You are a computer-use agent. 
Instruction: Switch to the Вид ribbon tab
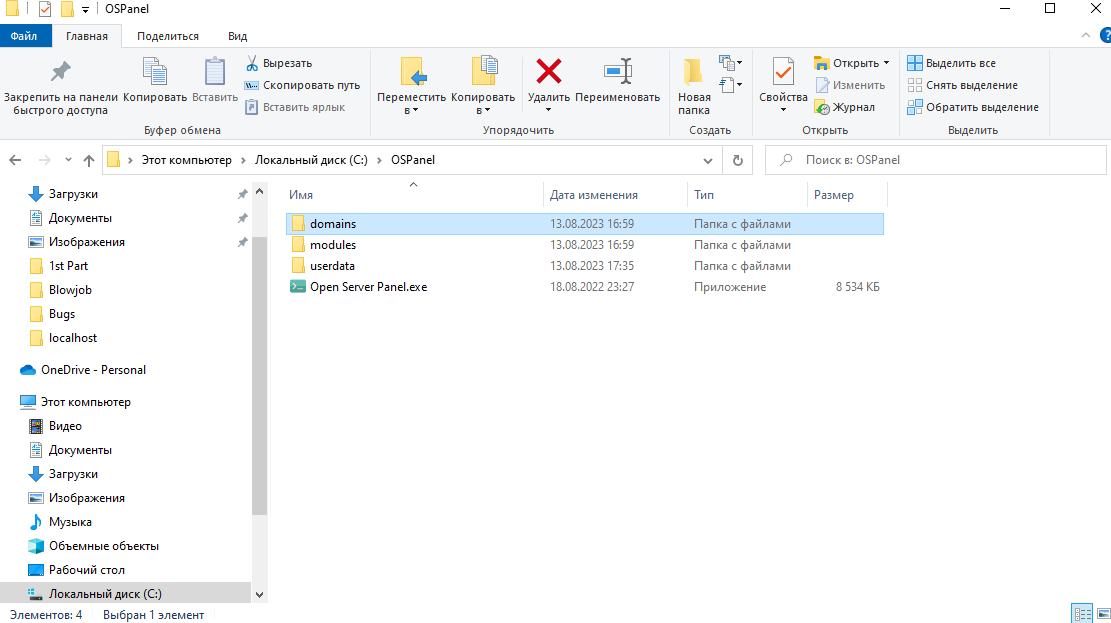[x=237, y=36]
